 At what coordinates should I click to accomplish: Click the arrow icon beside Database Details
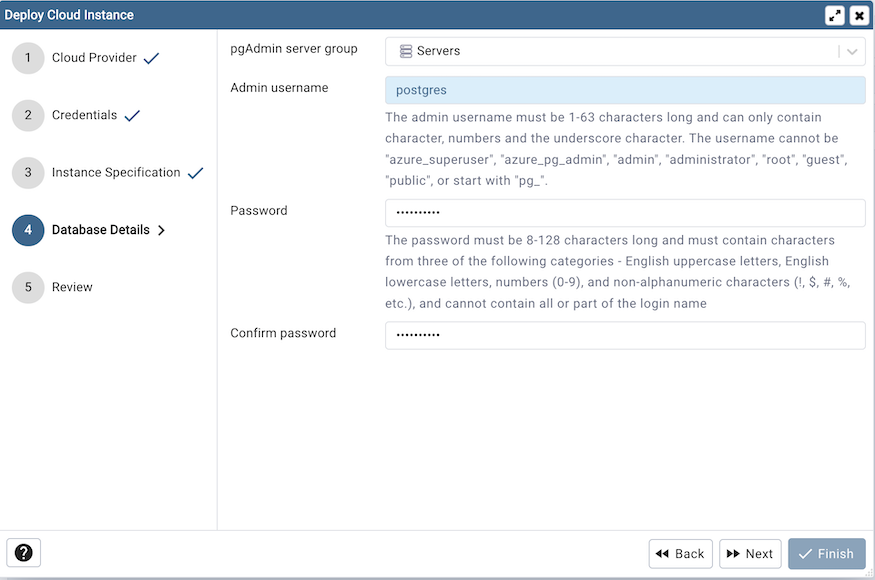(161, 229)
